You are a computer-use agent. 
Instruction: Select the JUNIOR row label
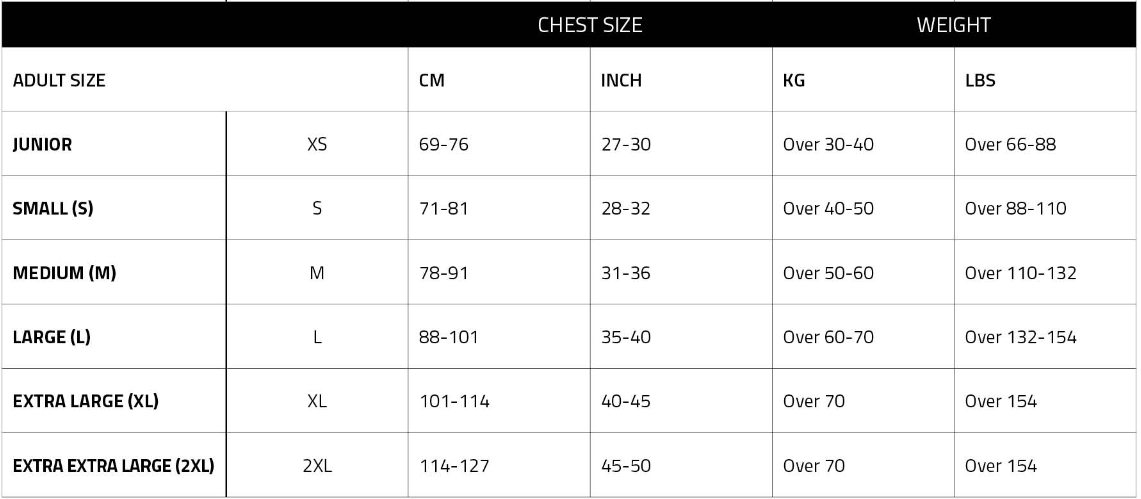(x=42, y=144)
